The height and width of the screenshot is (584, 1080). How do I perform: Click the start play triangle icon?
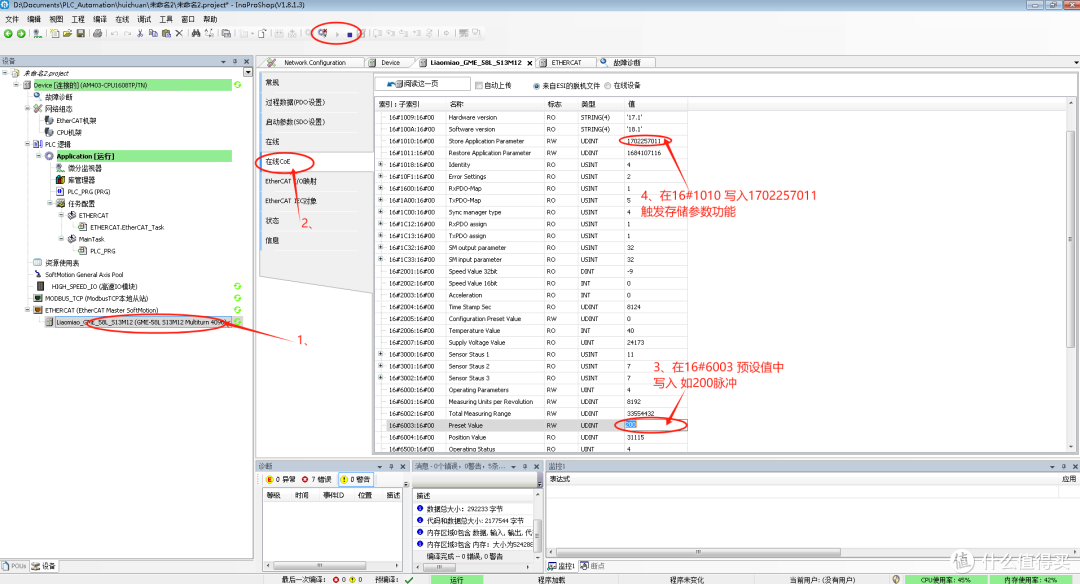pos(338,34)
